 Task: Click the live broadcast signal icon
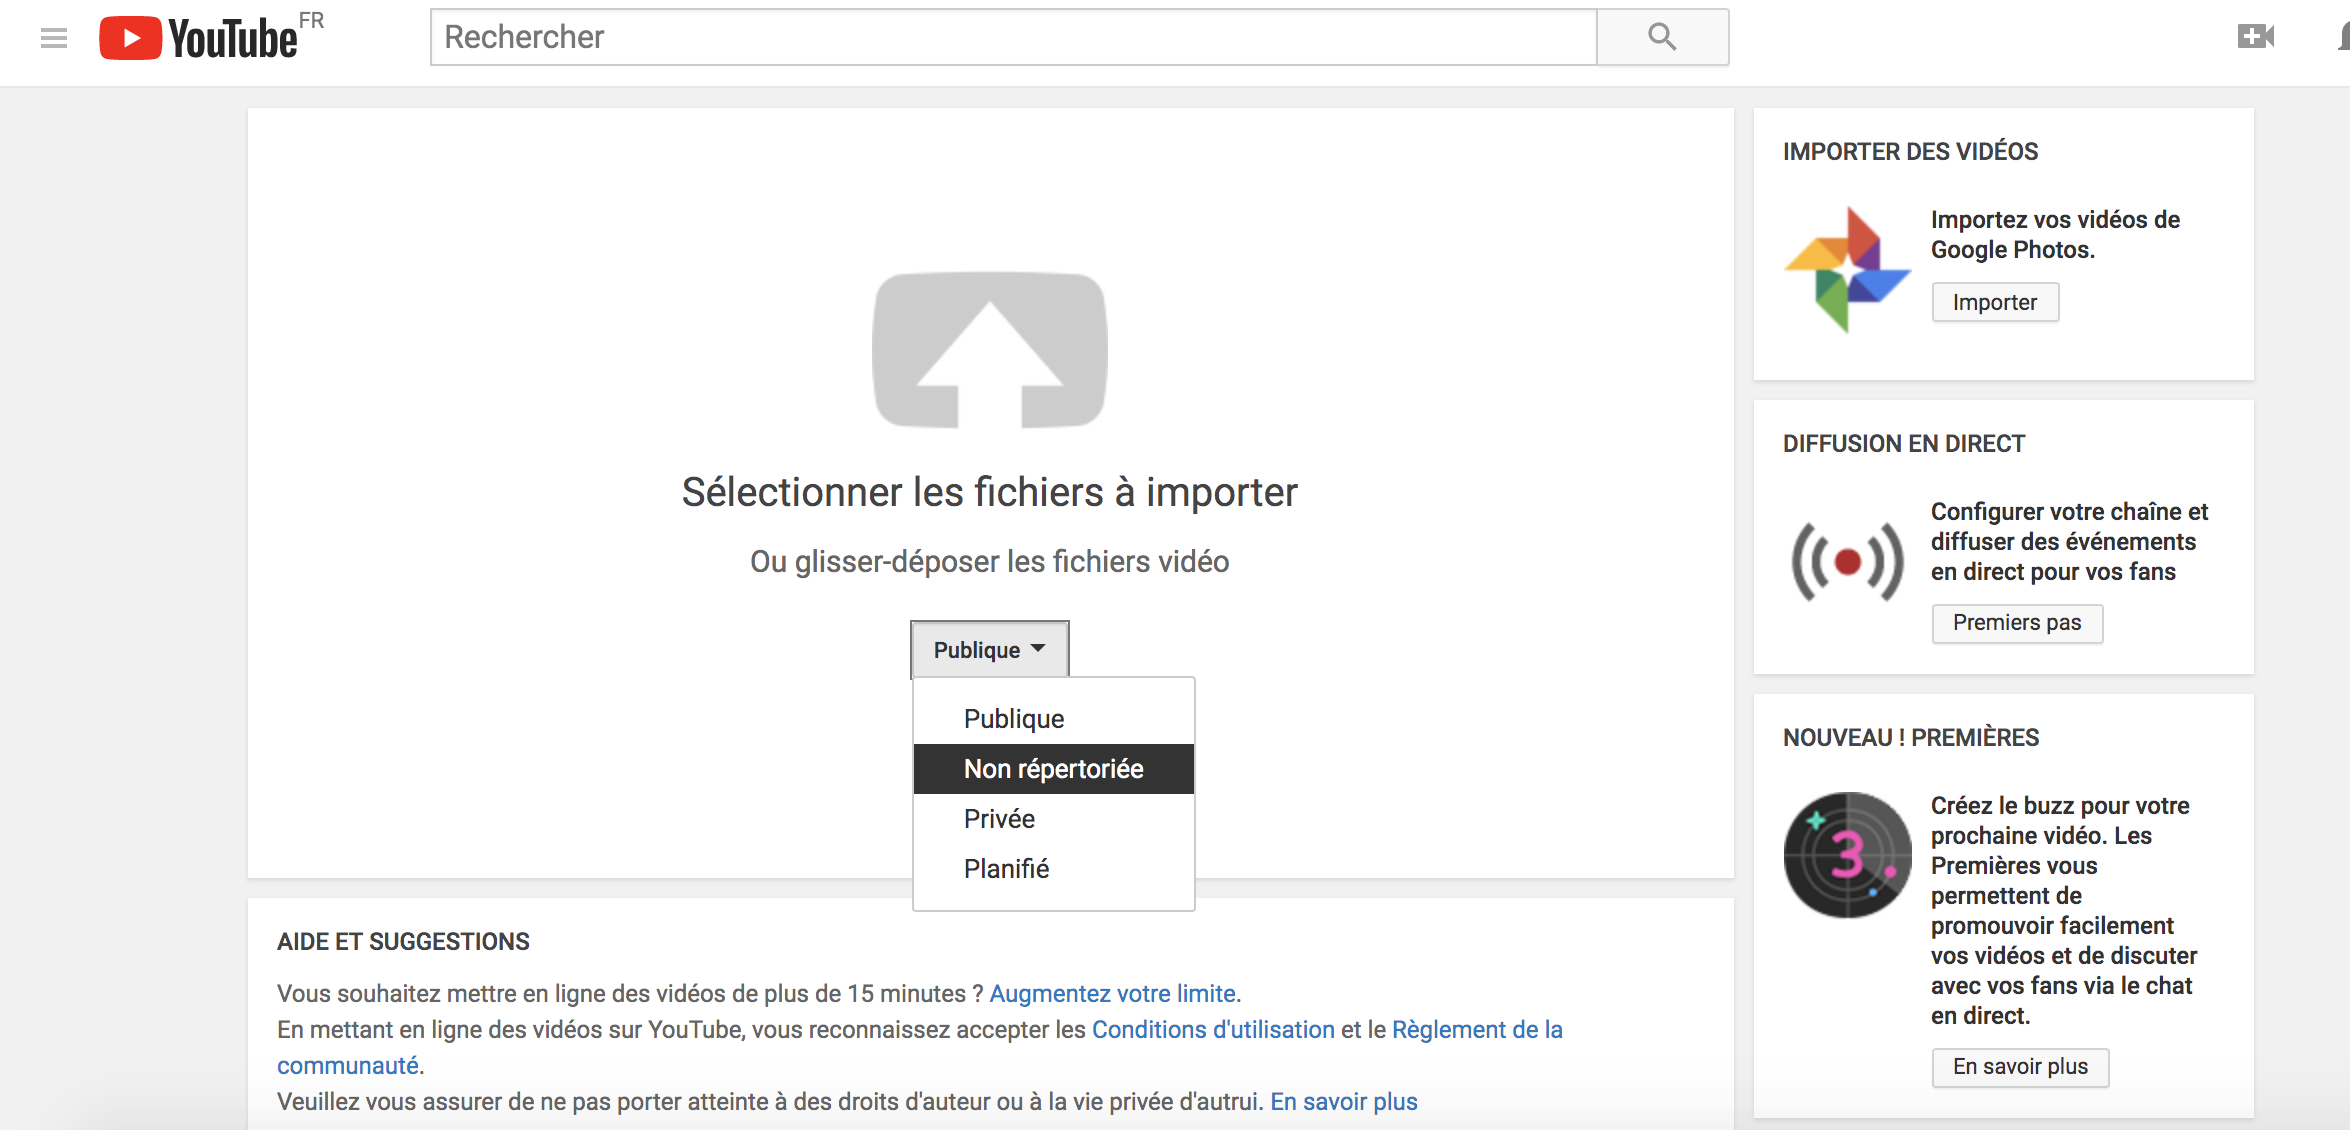pyautogui.click(x=1847, y=561)
